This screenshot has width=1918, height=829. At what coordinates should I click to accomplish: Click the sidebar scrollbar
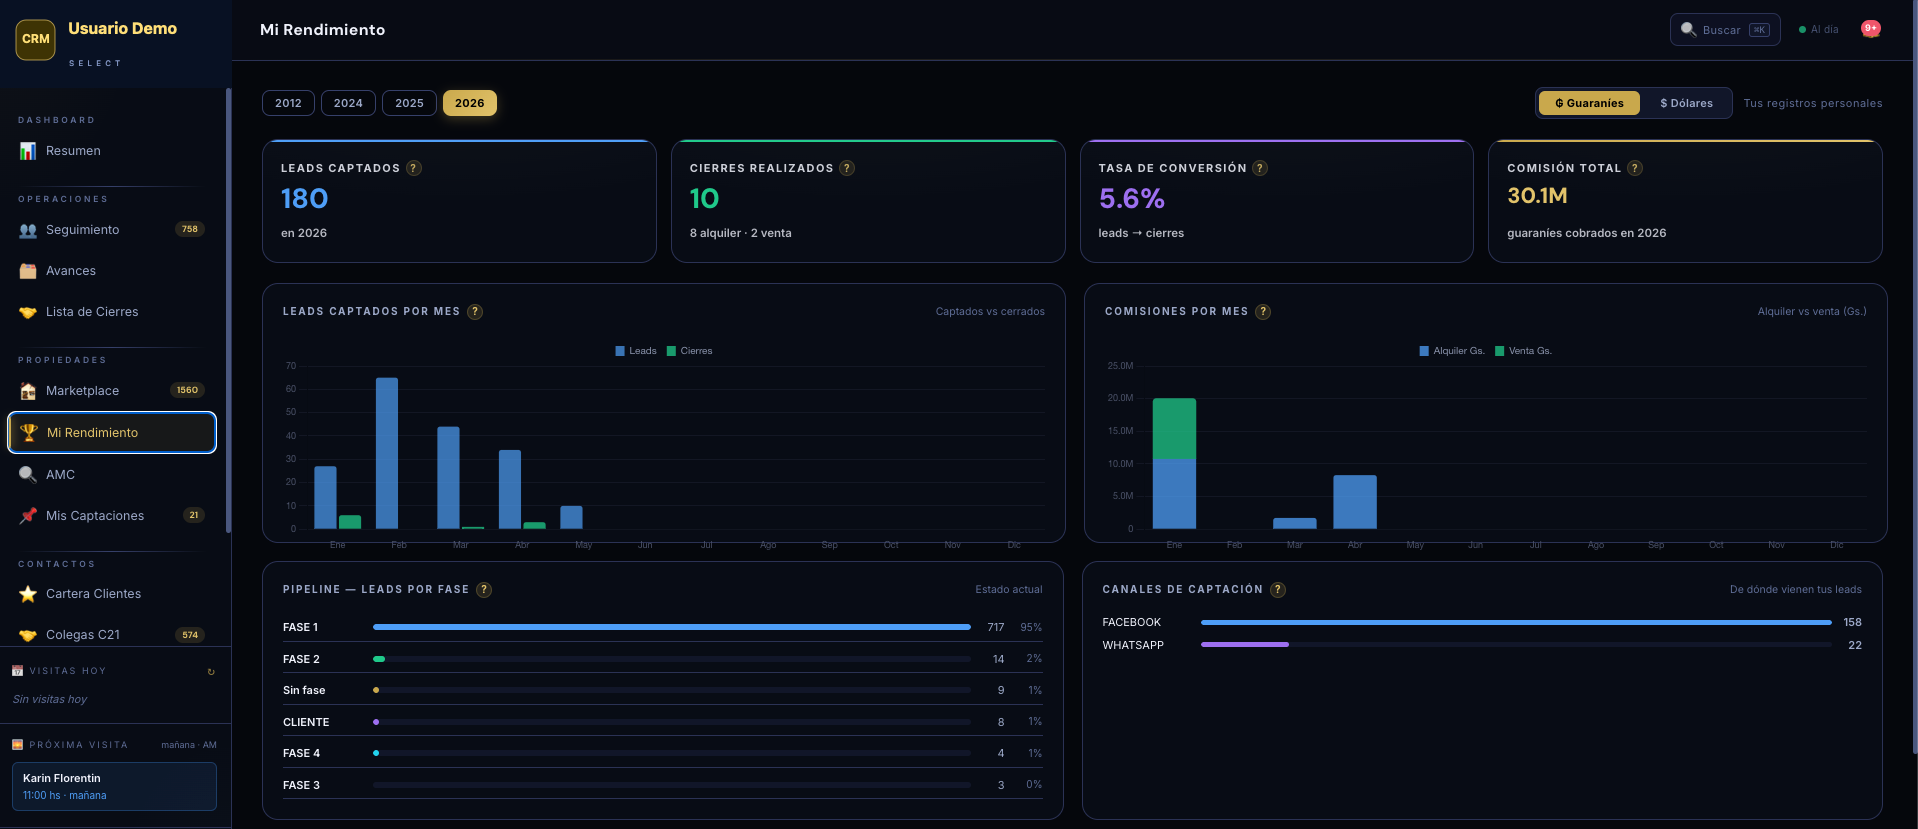click(228, 310)
